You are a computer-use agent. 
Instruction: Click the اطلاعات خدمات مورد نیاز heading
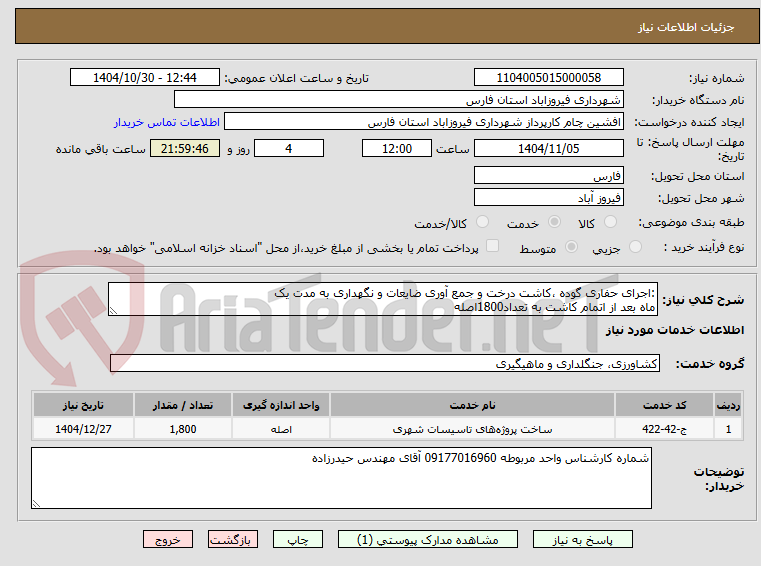675,330
